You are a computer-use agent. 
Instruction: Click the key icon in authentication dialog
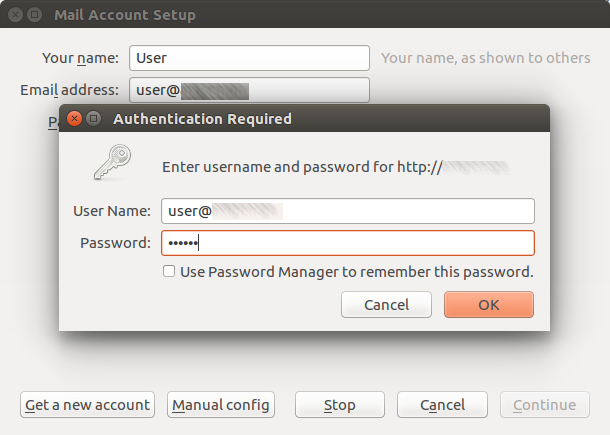coord(110,163)
